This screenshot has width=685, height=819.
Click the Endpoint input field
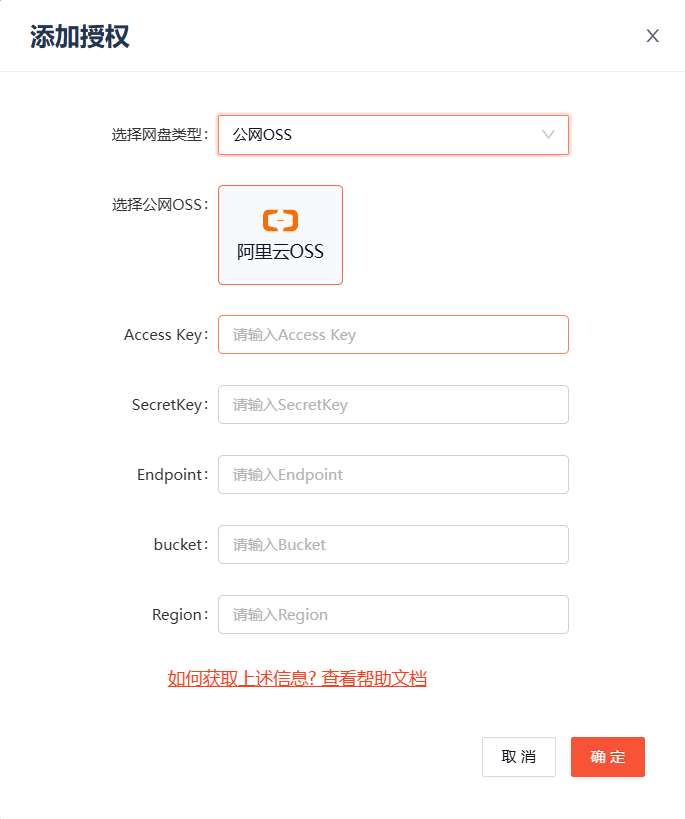coord(393,474)
